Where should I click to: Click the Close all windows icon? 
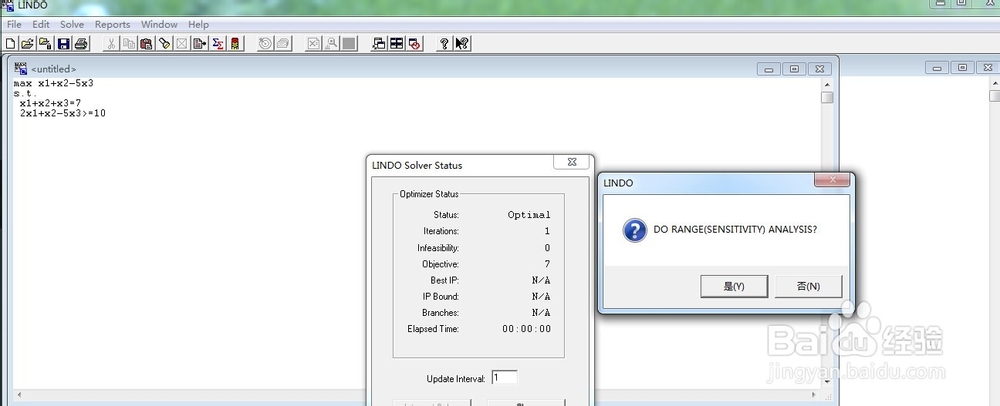tap(415, 43)
